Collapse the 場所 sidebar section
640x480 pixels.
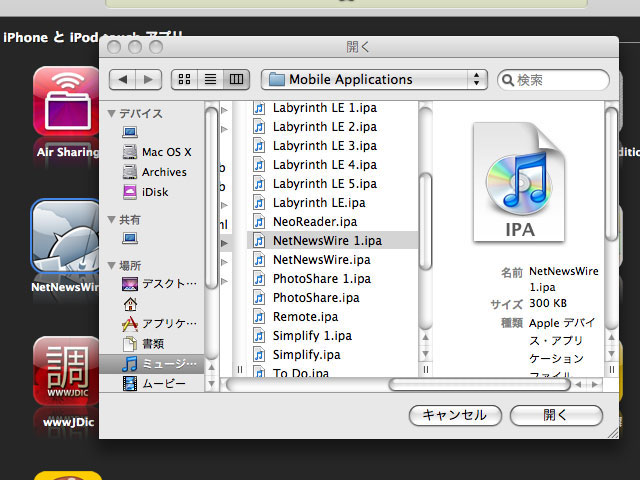(x=111, y=265)
